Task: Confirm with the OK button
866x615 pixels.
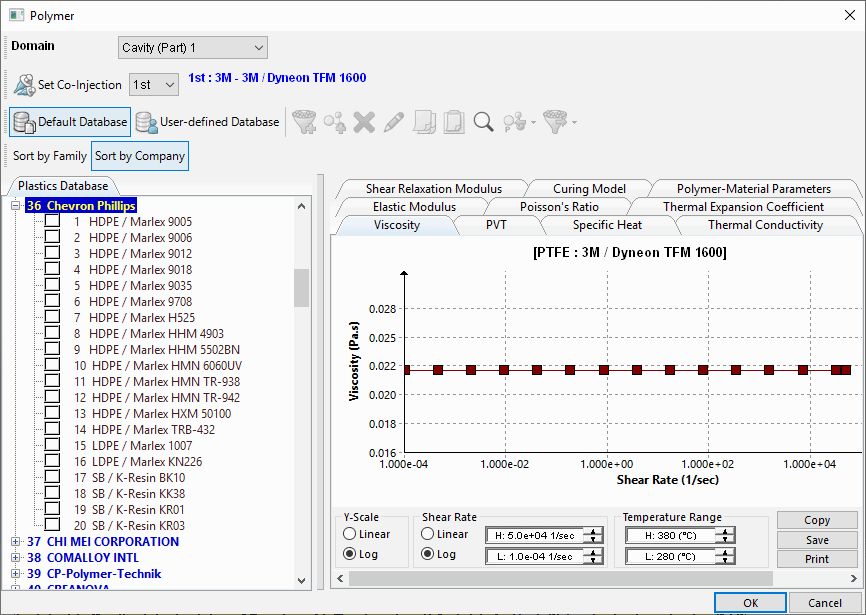Action: coord(751,603)
